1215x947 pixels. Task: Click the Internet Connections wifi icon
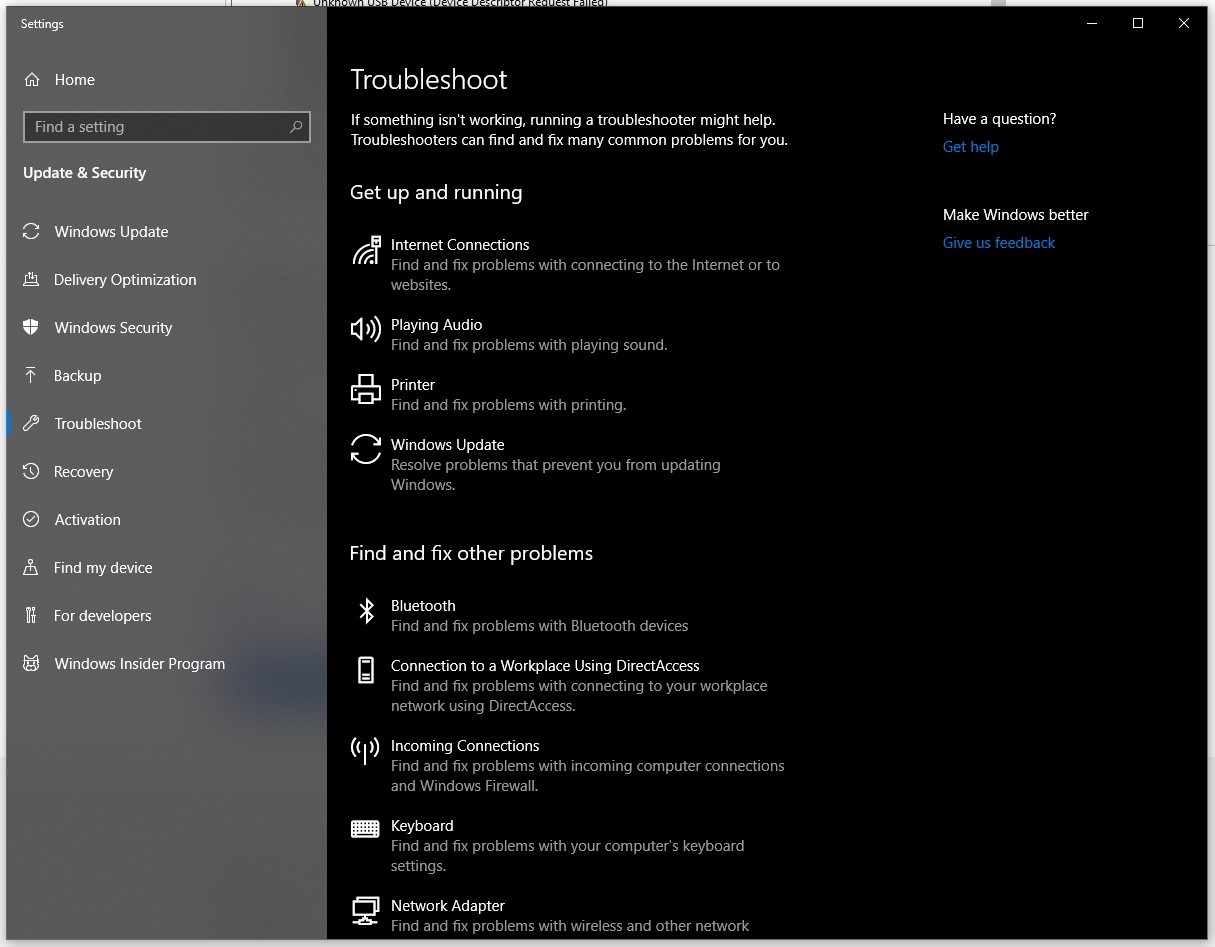click(366, 250)
